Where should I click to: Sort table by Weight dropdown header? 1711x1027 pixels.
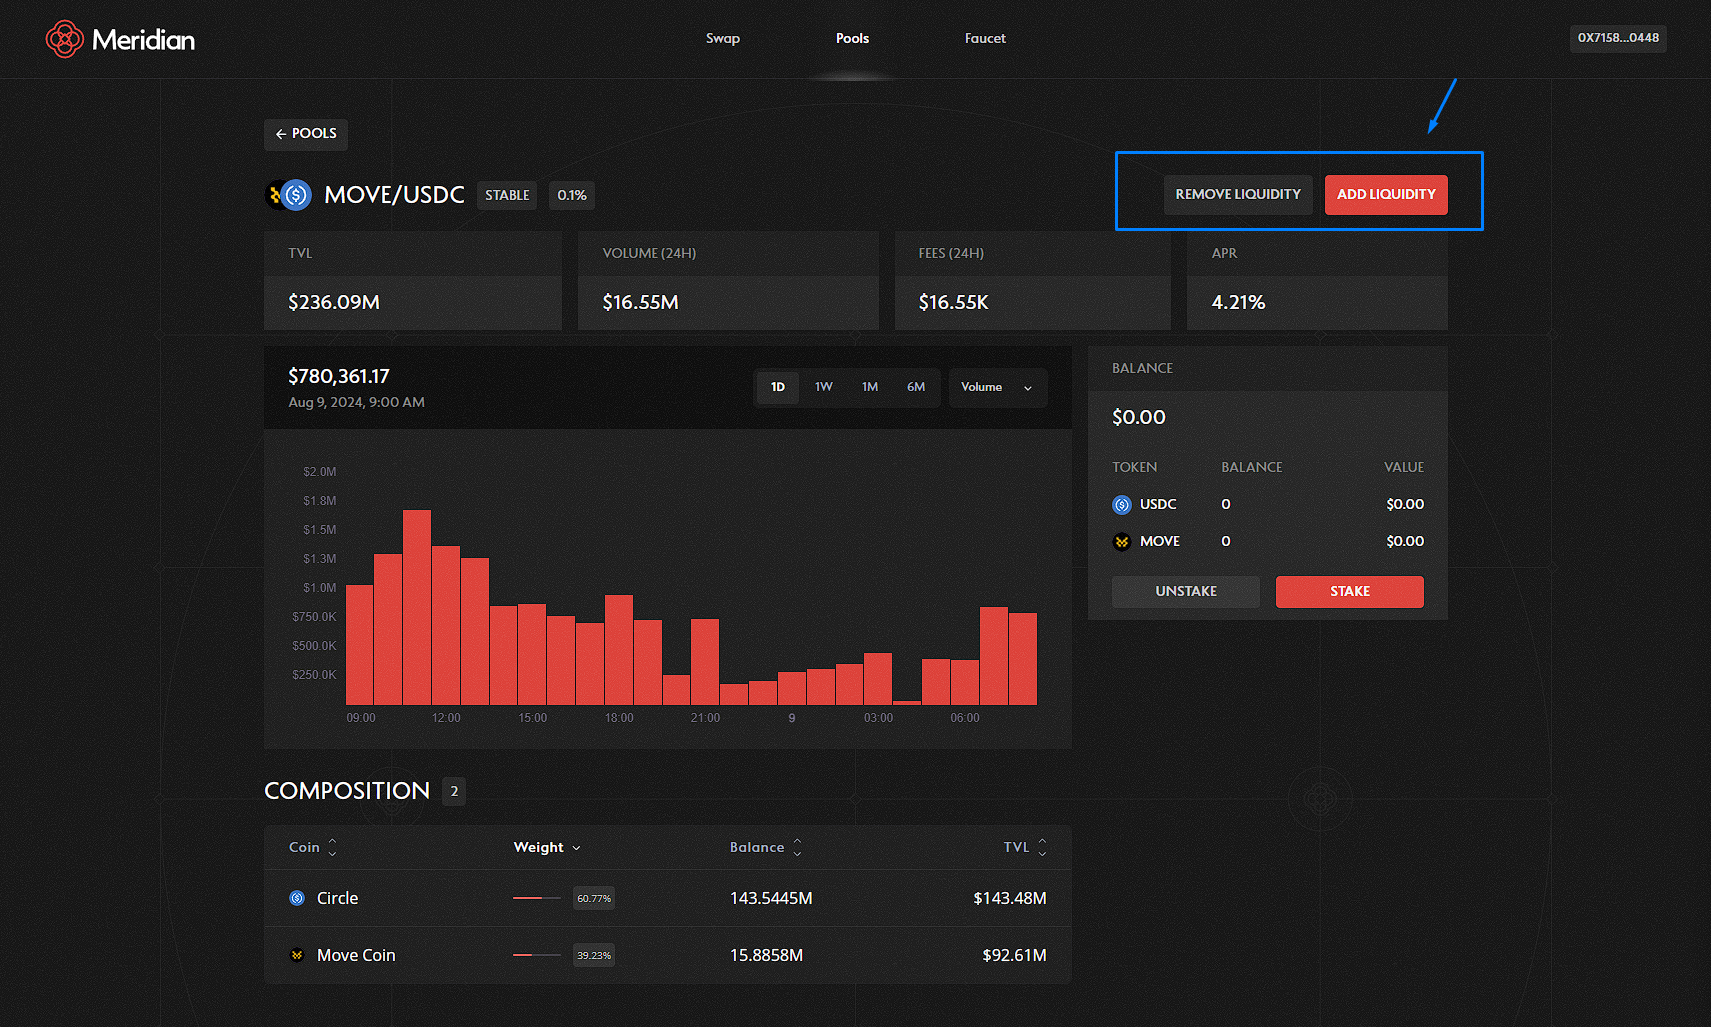pyautogui.click(x=547, y=847)
